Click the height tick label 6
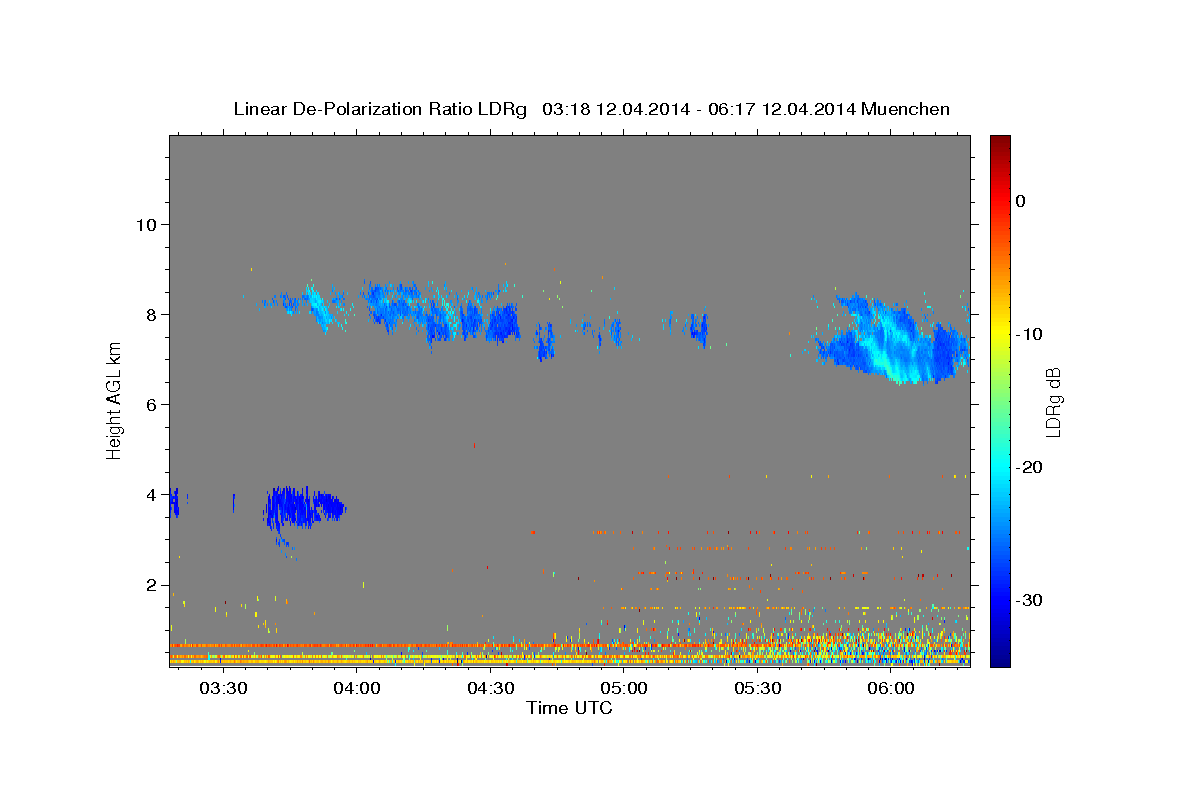The width and height of the screenshot is (1200, 800). pyautogui.click(x=150, y=404)
